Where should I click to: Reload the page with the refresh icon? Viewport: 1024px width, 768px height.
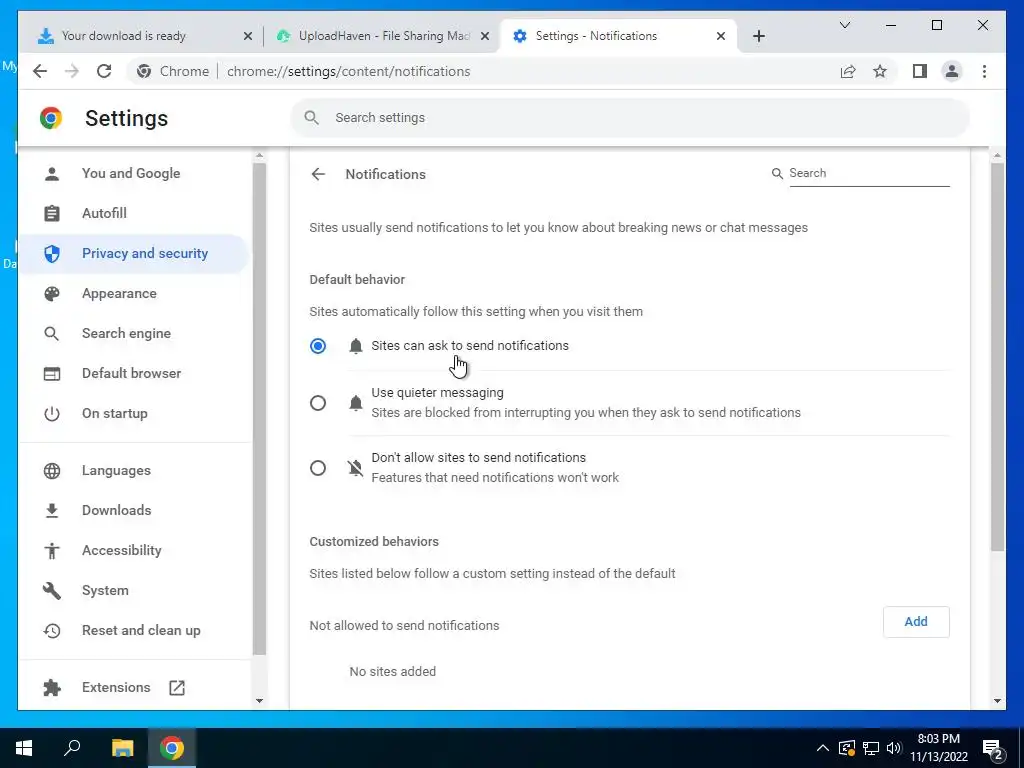104,71
